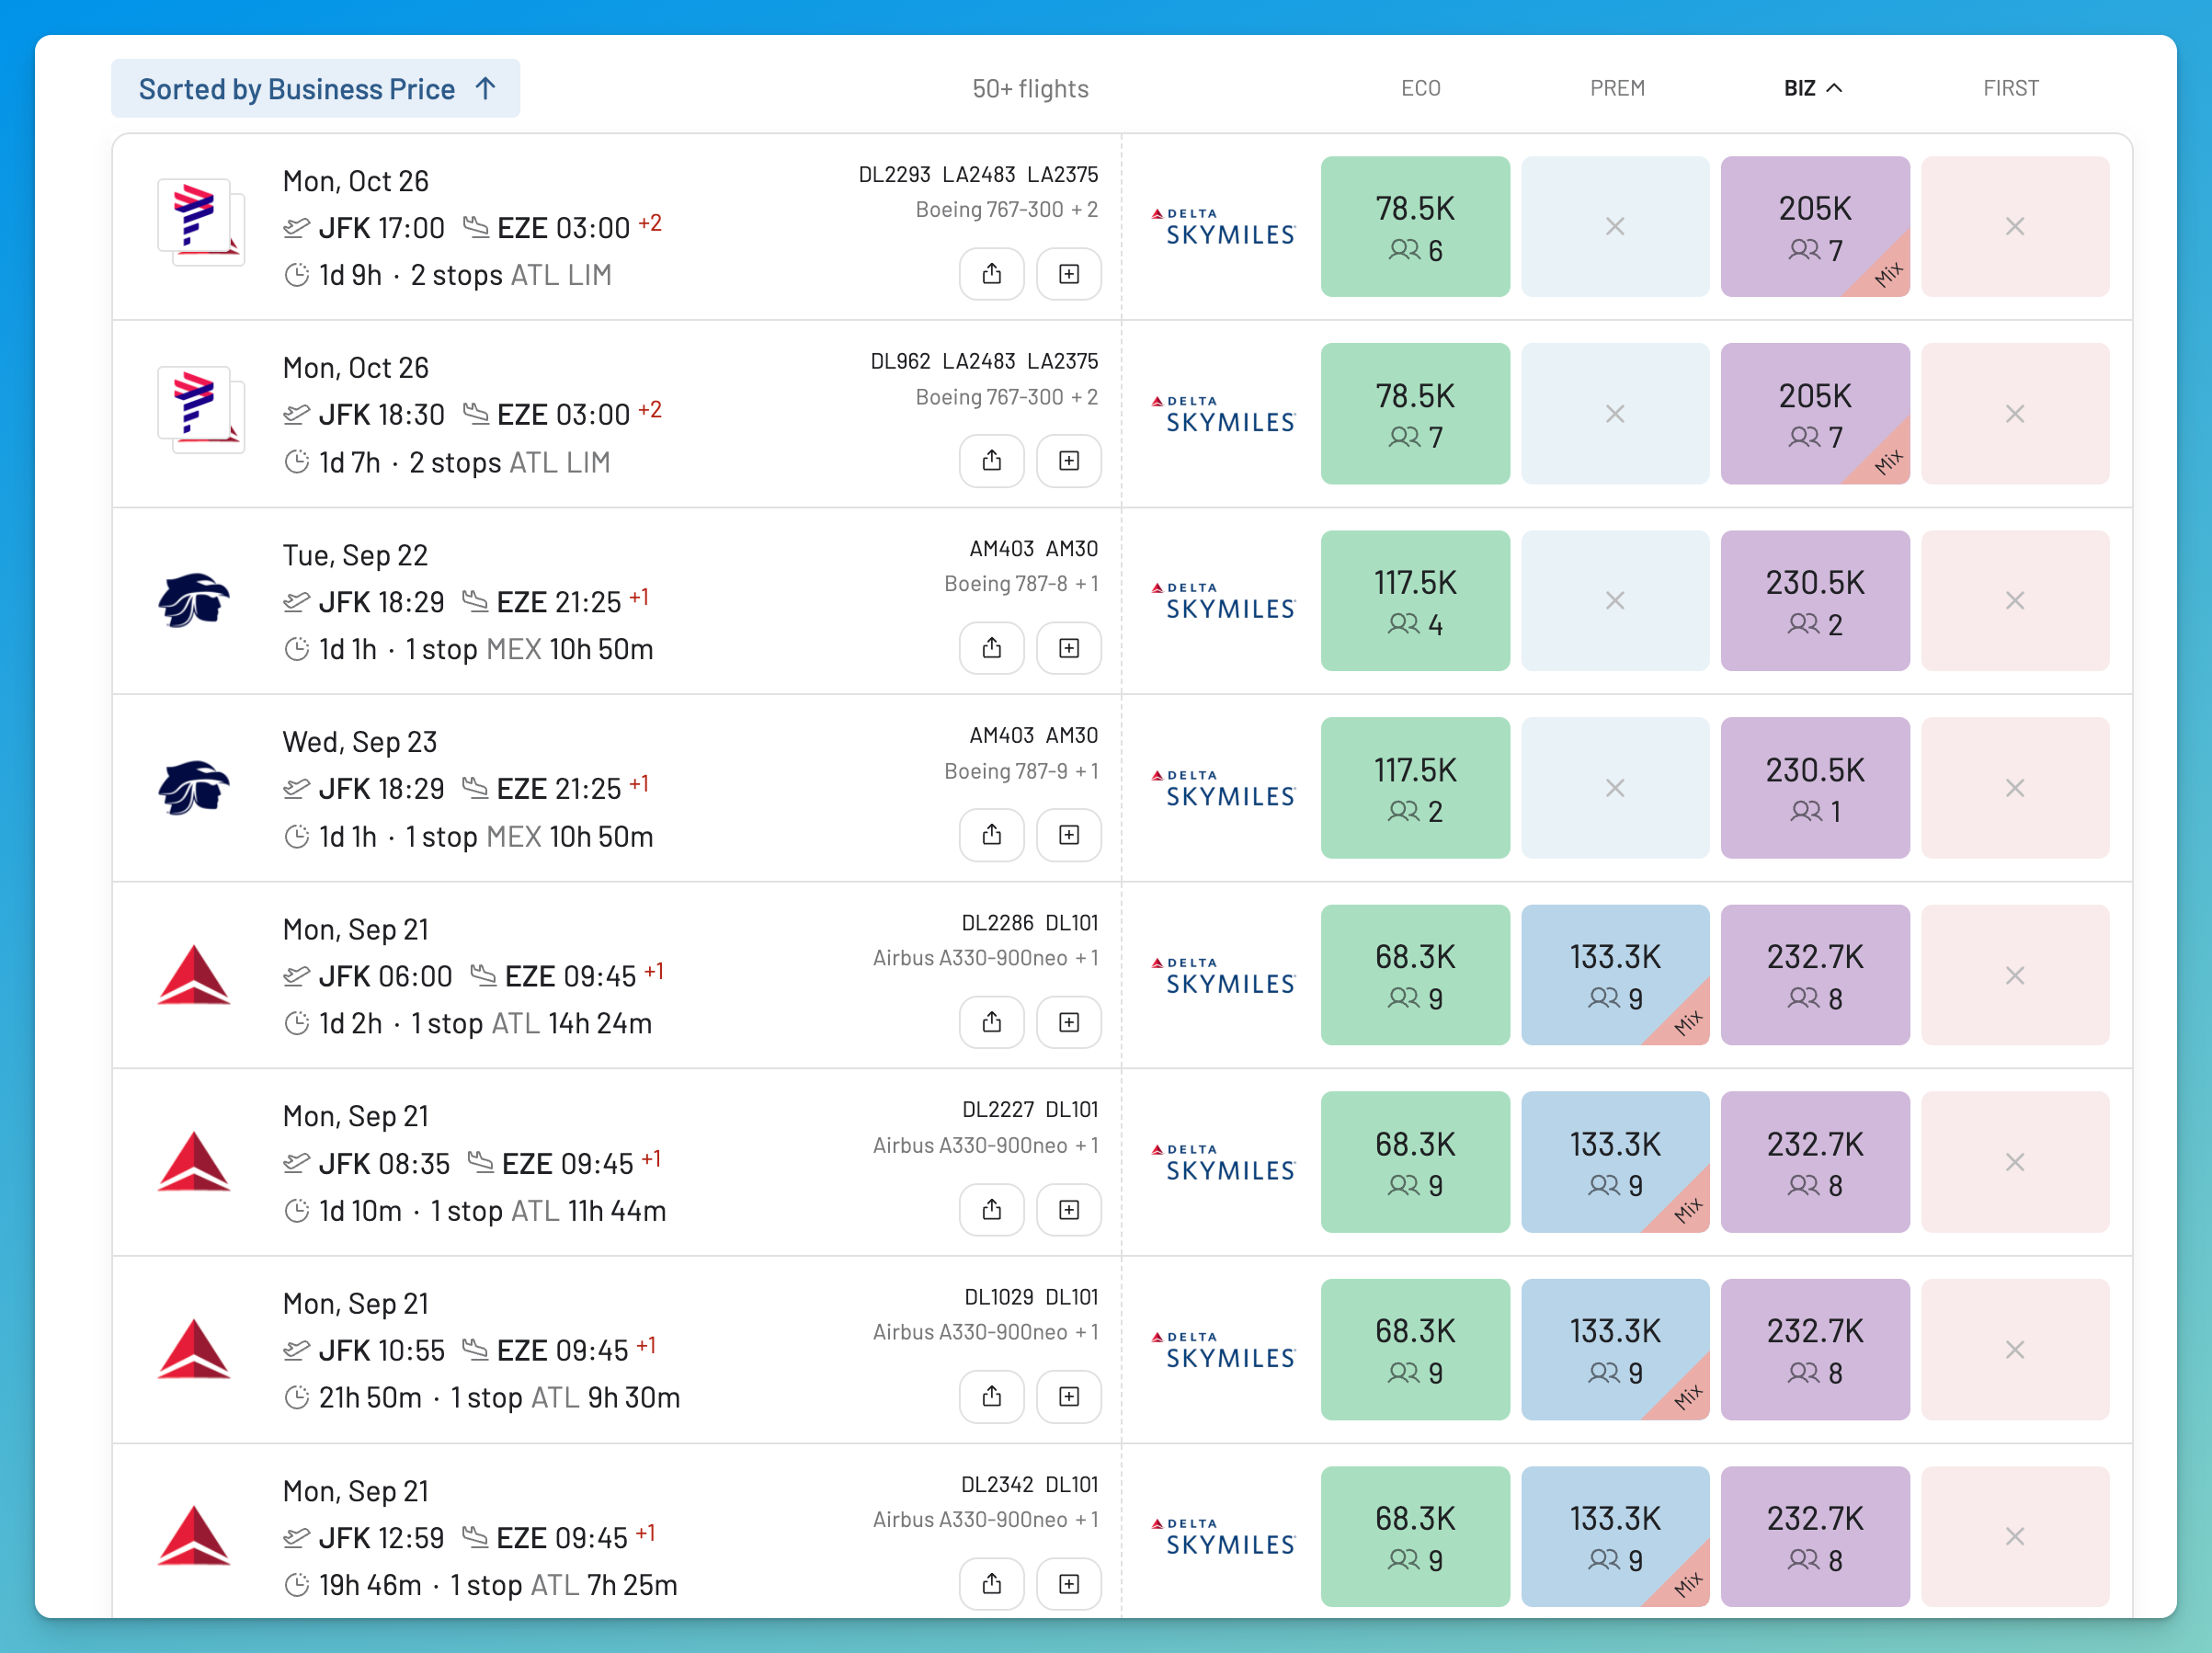Select 133.3K premium fare on JFK 10:55
The width and height of the screenshot is (2212, 1653).
click(1615, 1350)
